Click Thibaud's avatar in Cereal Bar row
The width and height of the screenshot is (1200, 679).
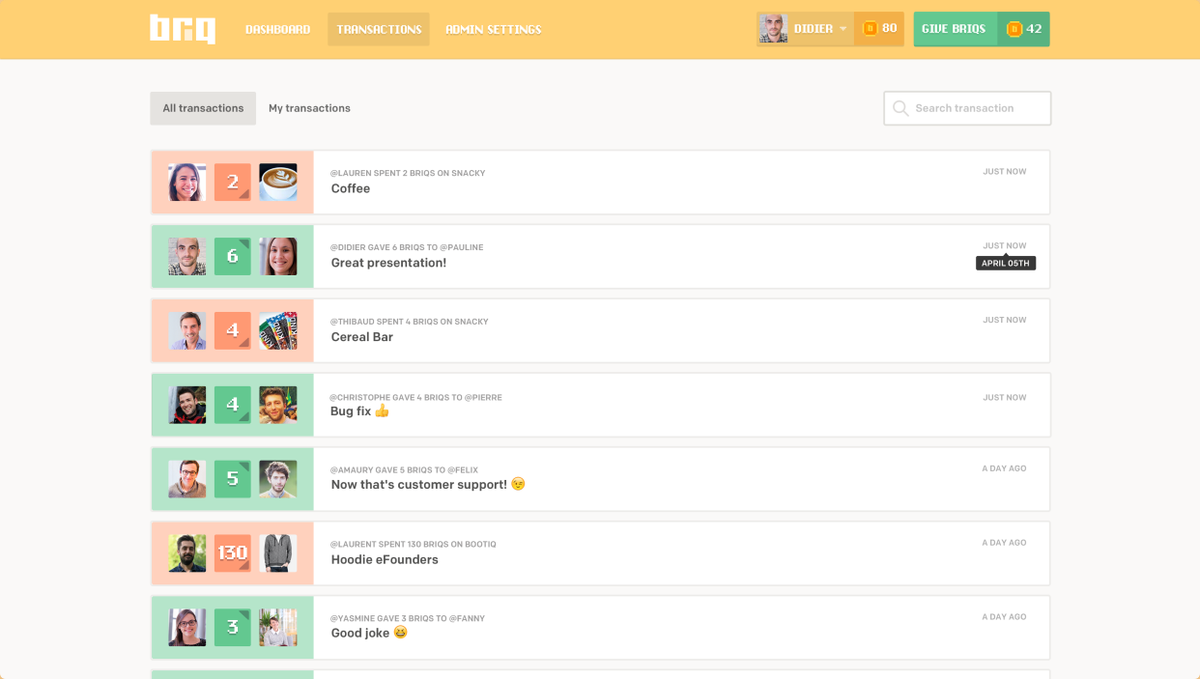tap(187, 330)
